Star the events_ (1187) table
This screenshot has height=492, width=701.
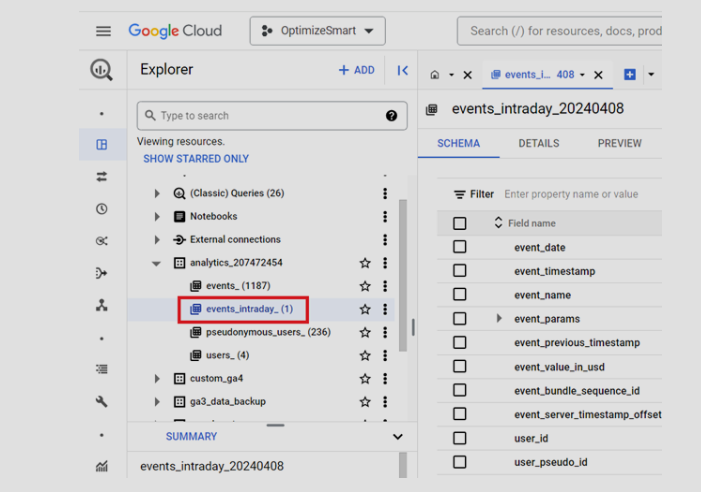(365, 286)
